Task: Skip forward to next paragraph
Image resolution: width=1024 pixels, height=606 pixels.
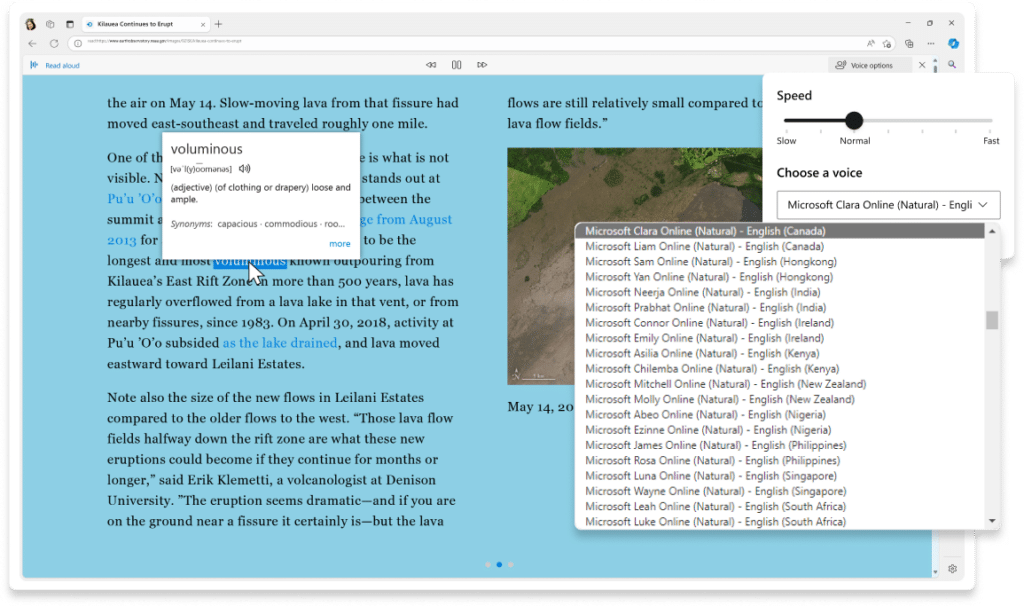Action: coord(482,65)
